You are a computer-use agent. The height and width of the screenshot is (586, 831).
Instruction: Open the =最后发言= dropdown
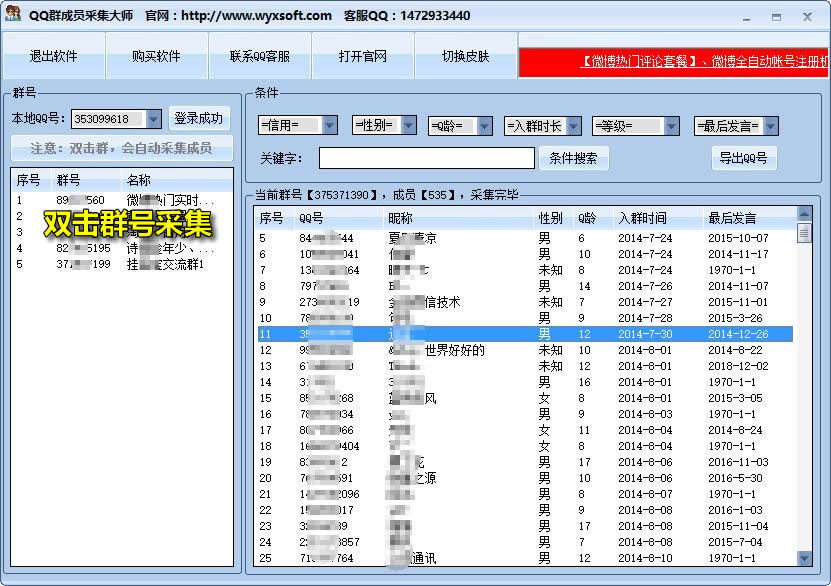tap(771, 126)
